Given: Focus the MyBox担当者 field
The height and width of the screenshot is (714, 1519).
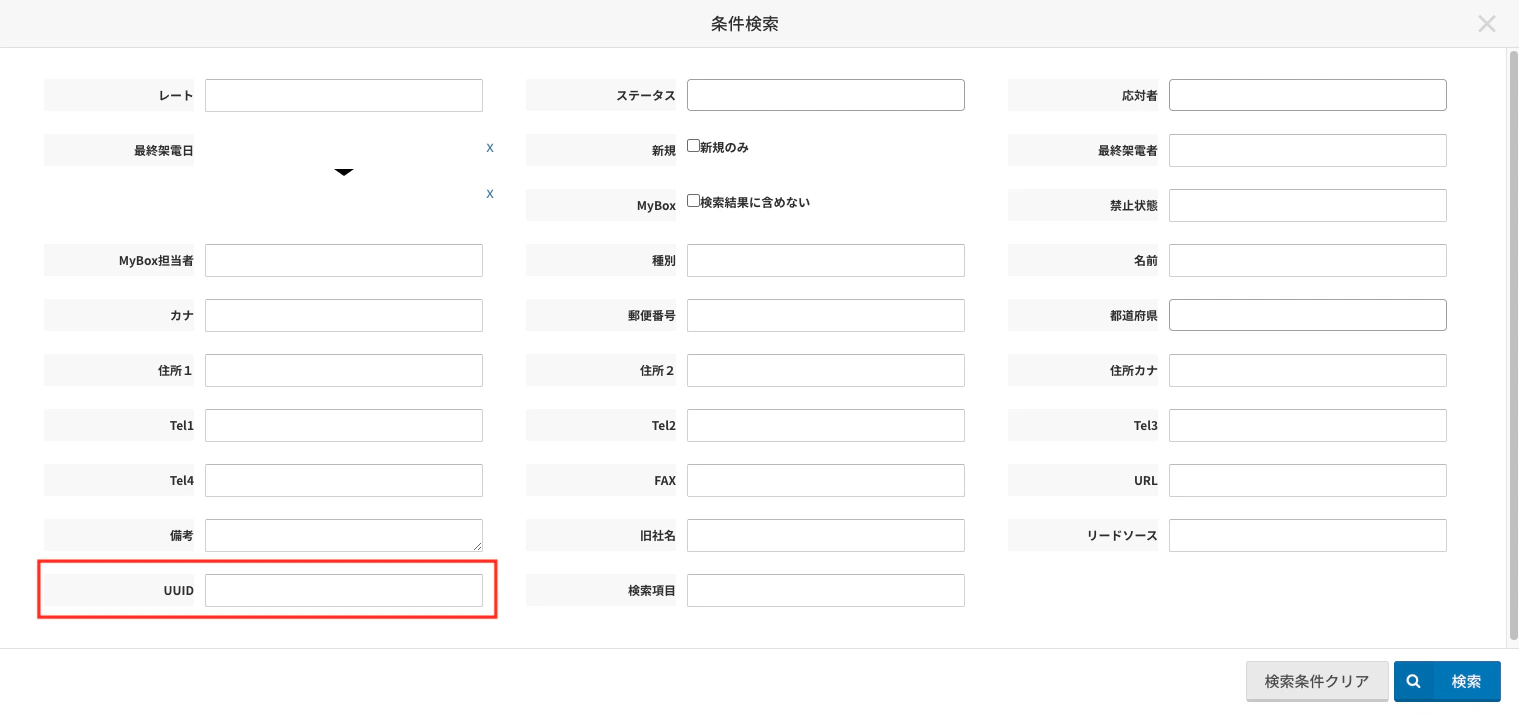Looking at the screenshot, I should pos(344,260).
